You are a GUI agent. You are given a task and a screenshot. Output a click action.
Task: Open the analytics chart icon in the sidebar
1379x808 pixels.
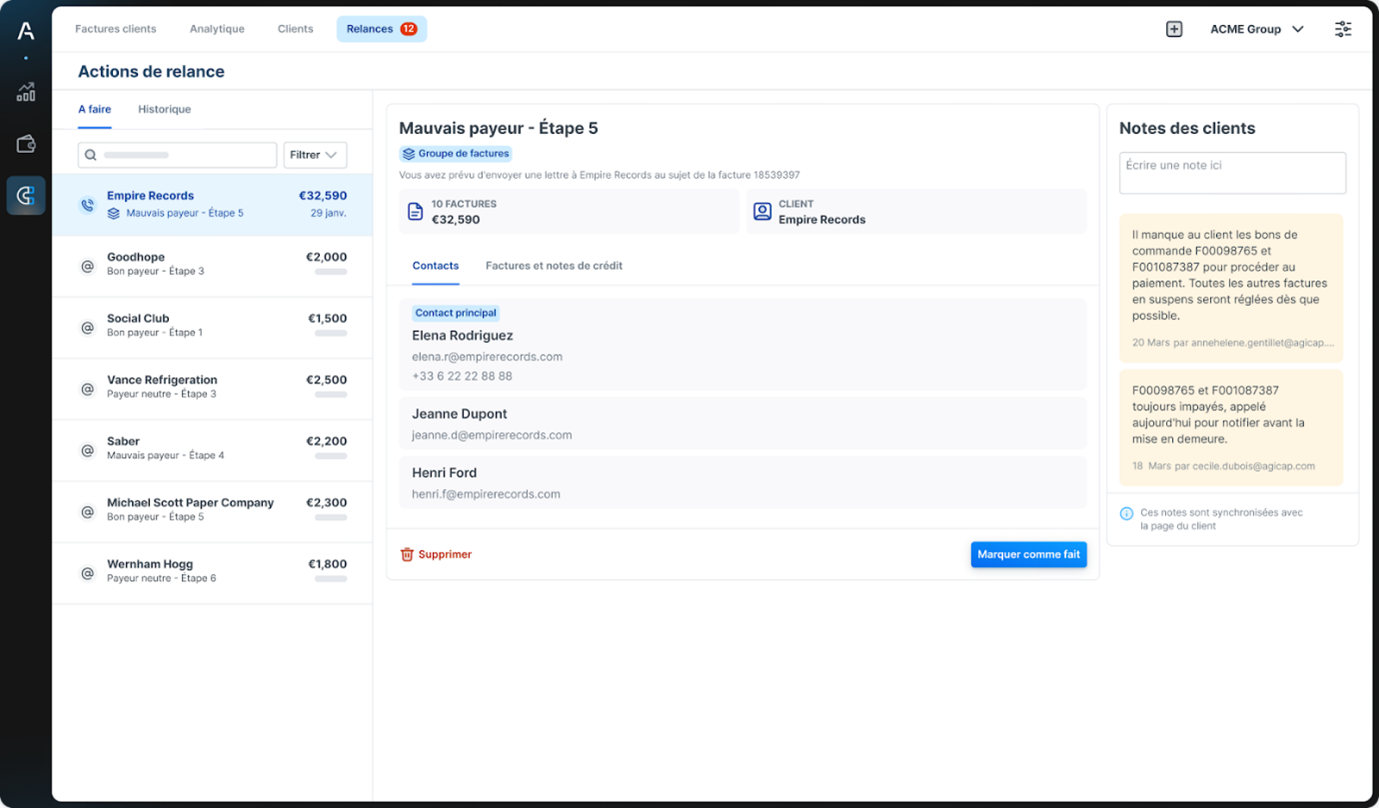tap(25, 92)
